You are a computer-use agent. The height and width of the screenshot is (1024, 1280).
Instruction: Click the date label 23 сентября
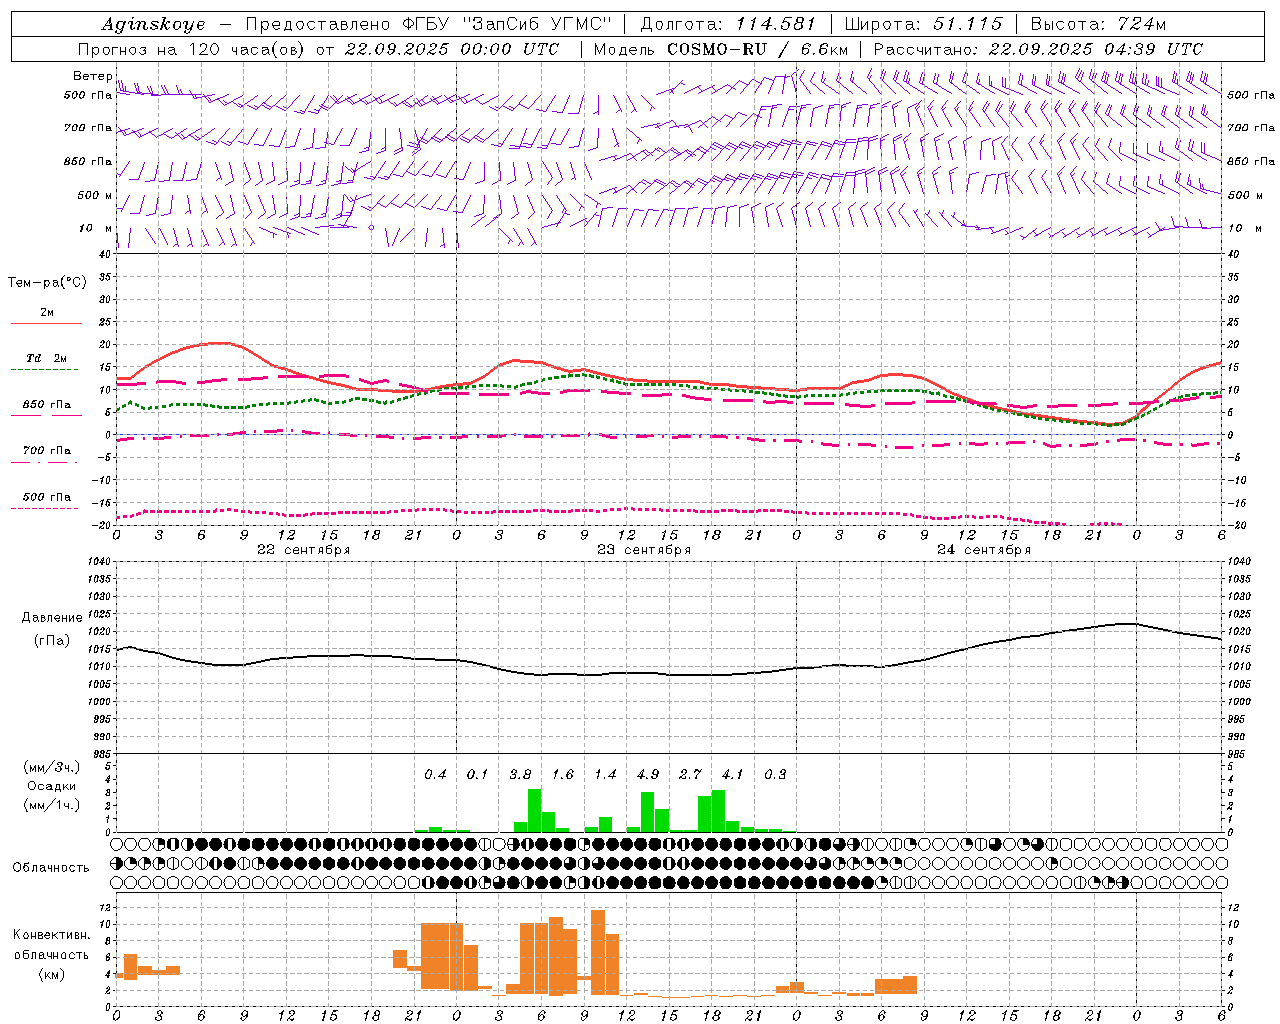[x=644, y=550]
